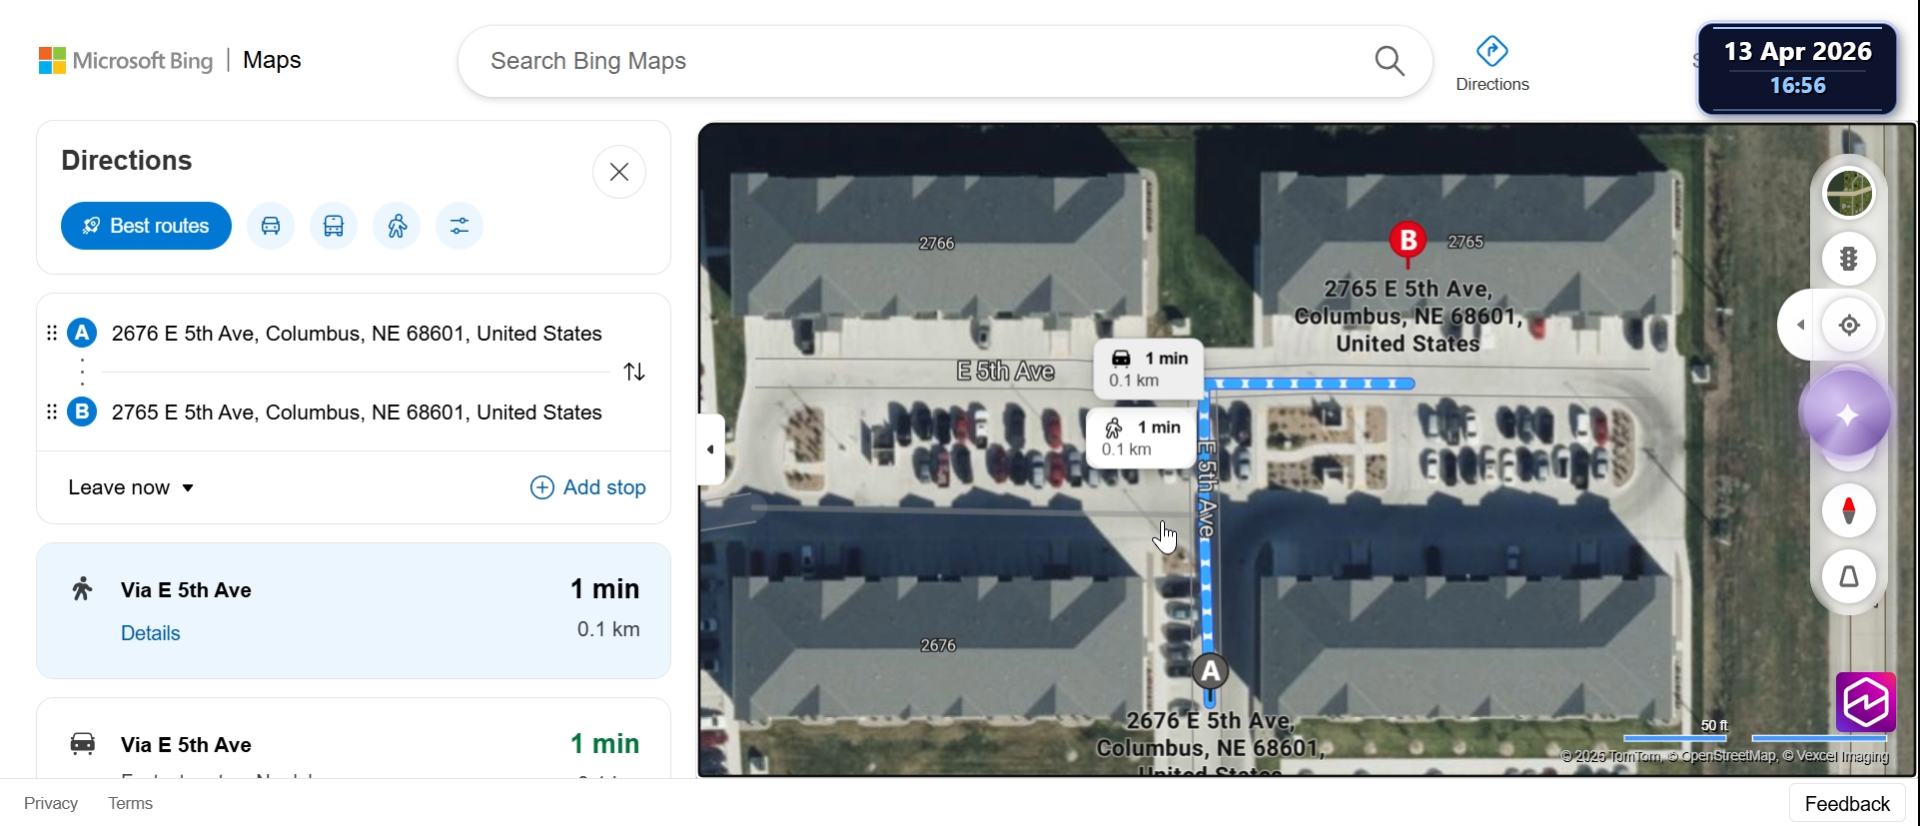Collapse the directions side panel arrow
Screen dimensions: 1920x826
(711, 449)
